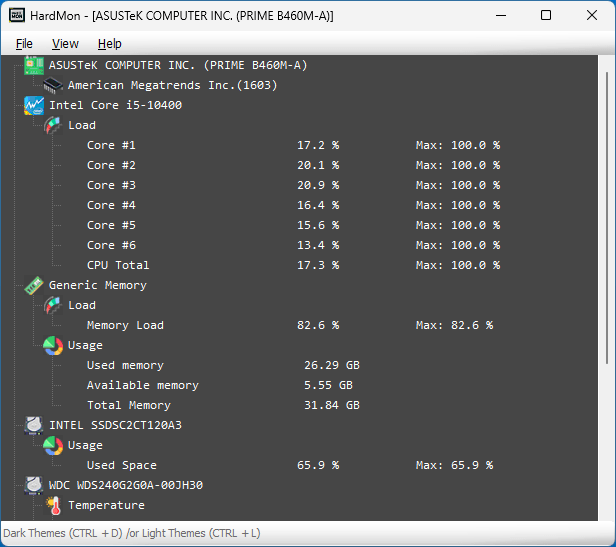Click the INTEL SSDSC2CT120A3 drive icon
The height and width of the screenshot is (547, 616).
point(34,425)
